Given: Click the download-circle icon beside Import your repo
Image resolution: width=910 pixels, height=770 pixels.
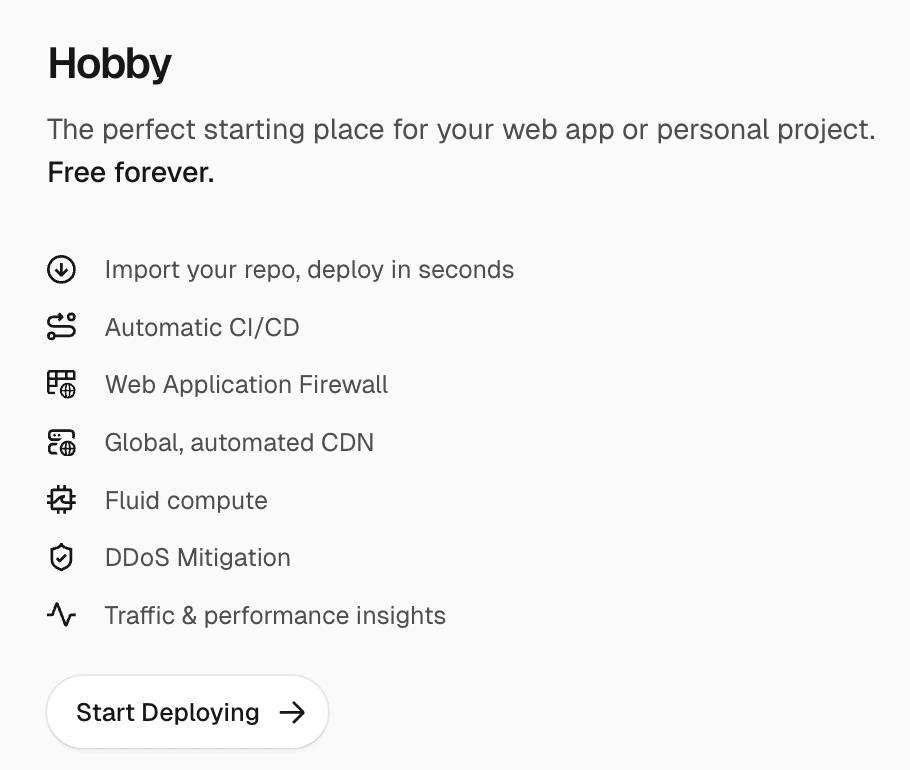Looking at the screenshot, I should tap(61, 269).
